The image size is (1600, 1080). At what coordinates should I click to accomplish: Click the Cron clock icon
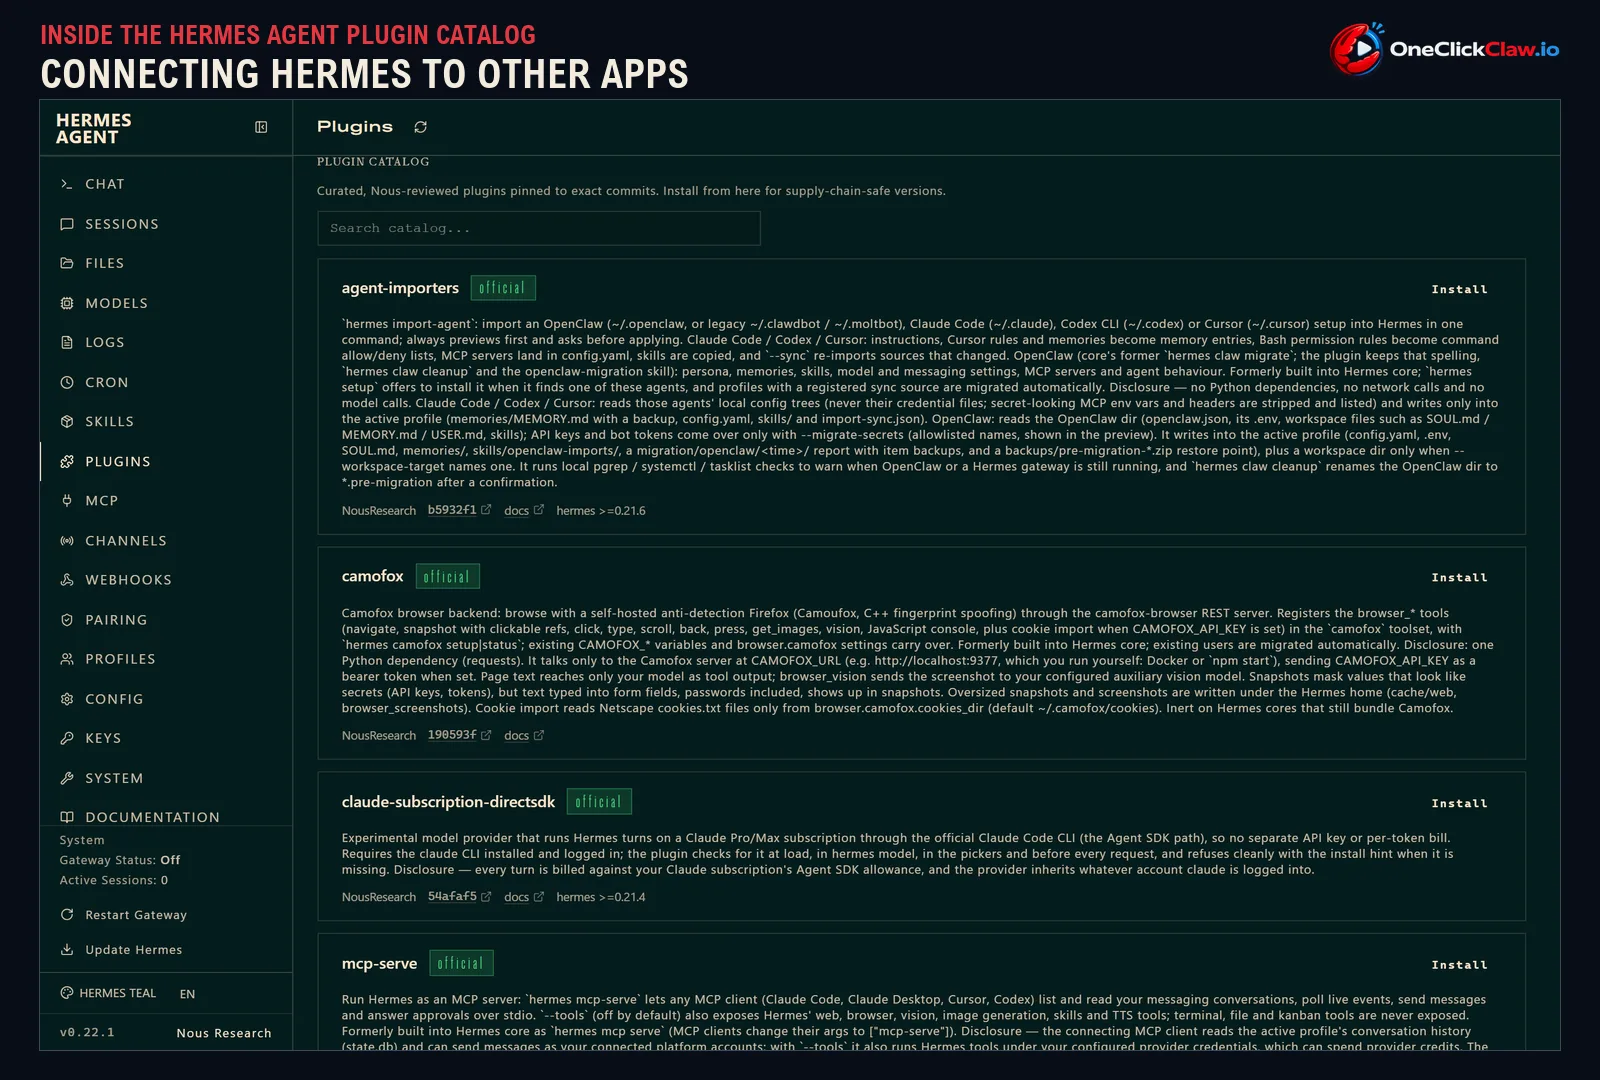pyautogui.click(x=67, y=382)
